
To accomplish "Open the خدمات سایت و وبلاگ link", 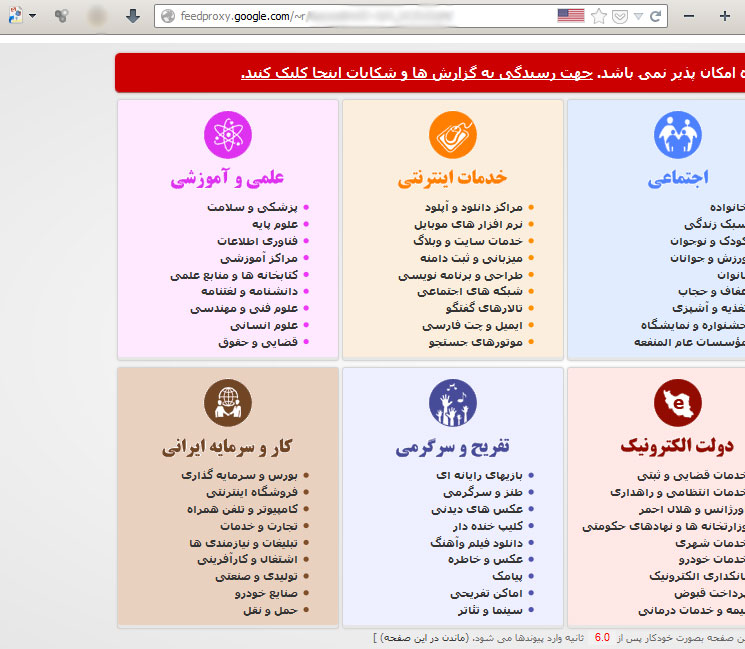I will pyautogui.click(x=468, y=241).
